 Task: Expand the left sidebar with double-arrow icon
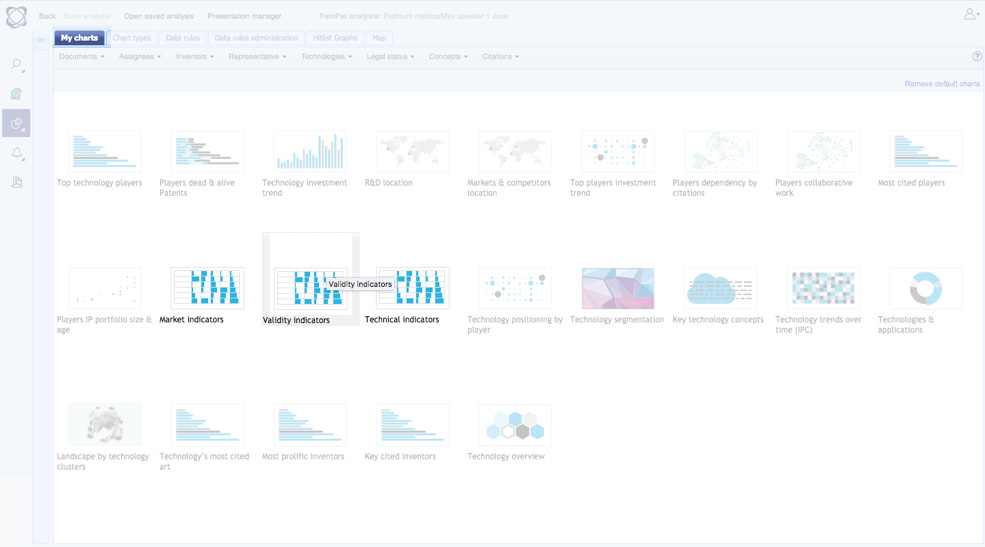coord(41,40)
